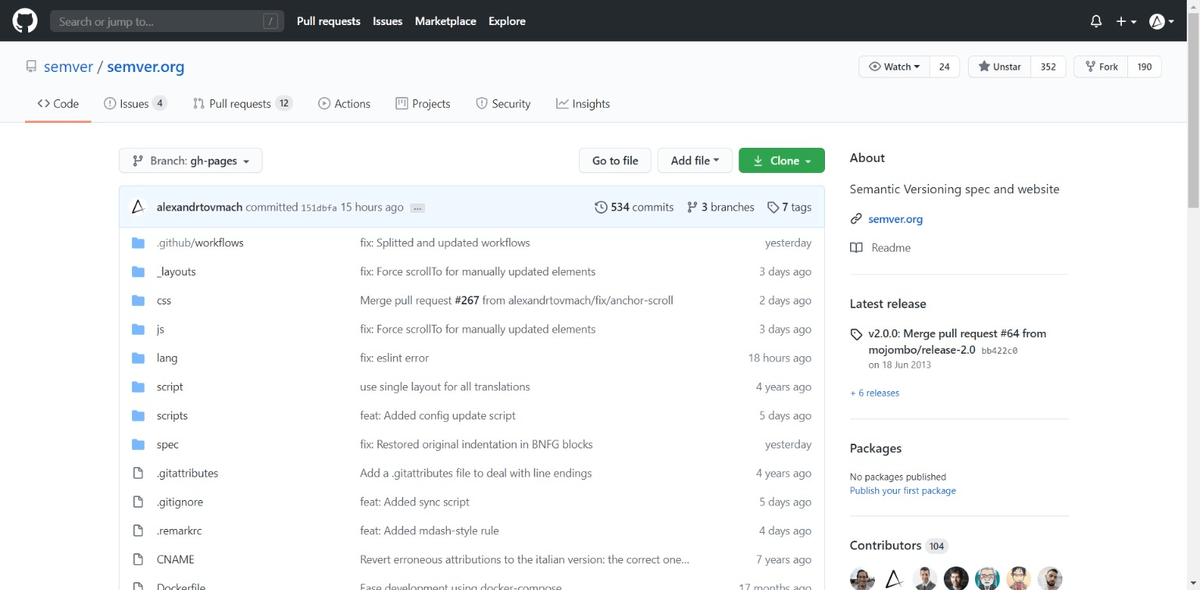View the 3 branches link
Viewport: 1200px width, 590px height.
pyautogui.click(x=721, y=207)
